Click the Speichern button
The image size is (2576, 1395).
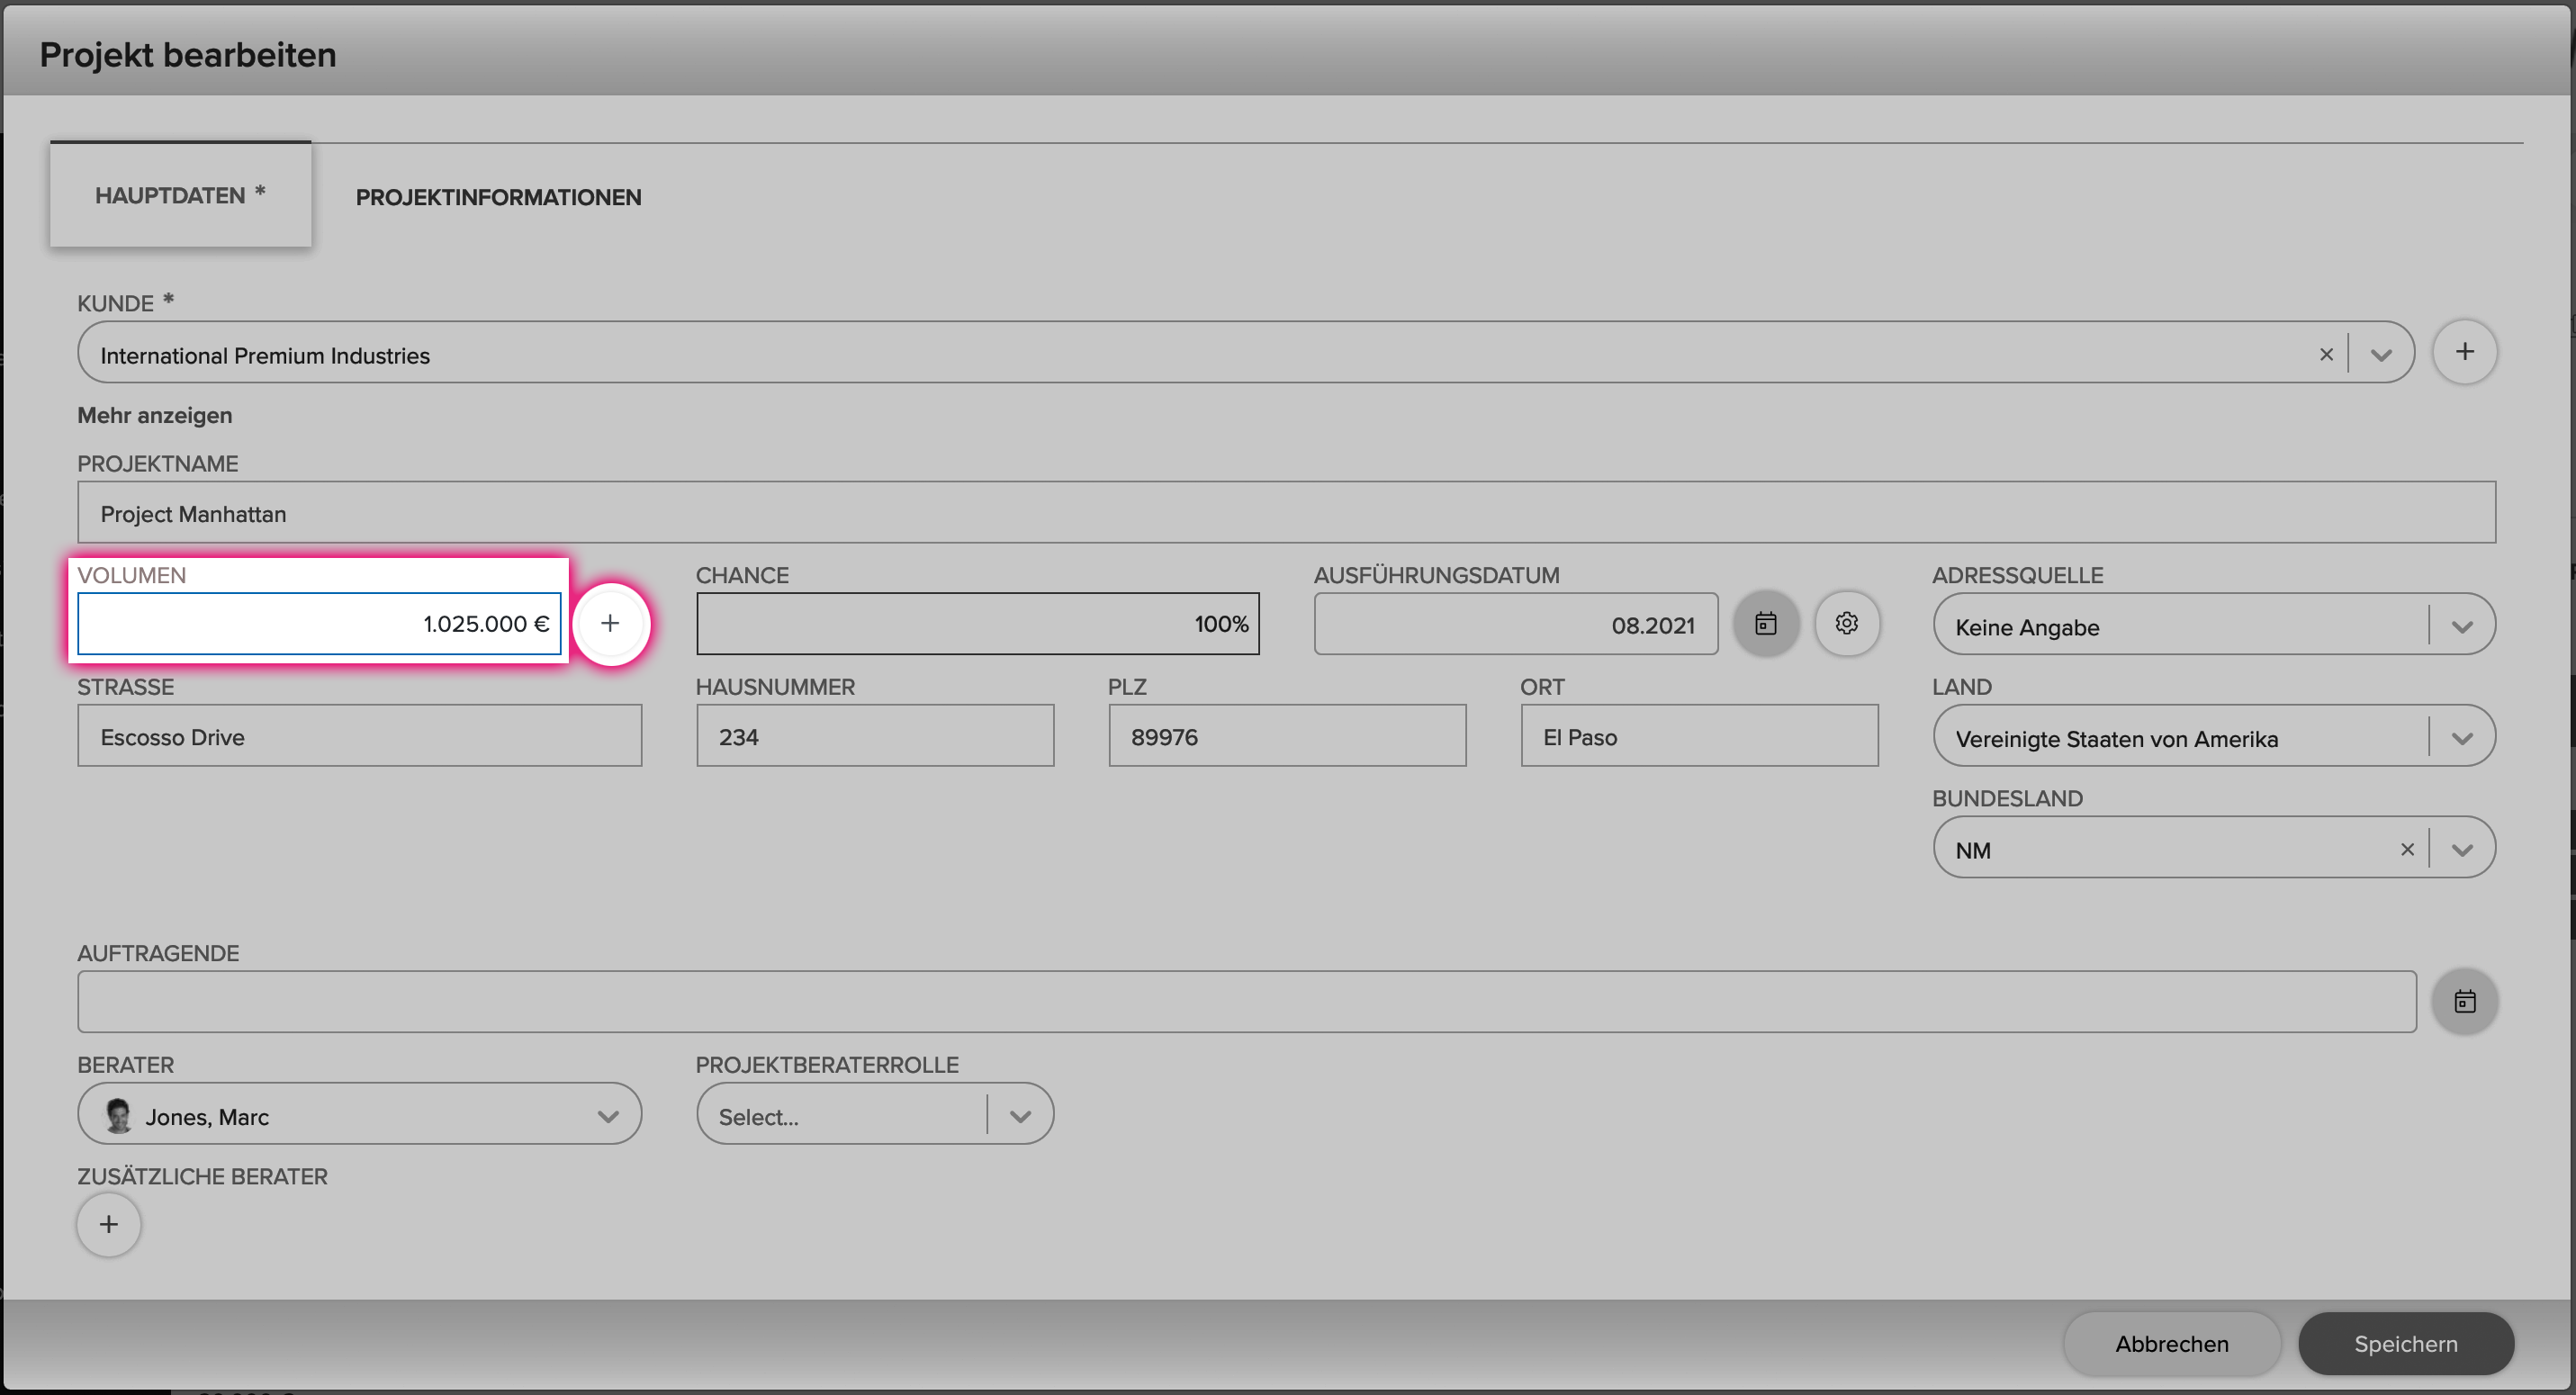2405,1343
